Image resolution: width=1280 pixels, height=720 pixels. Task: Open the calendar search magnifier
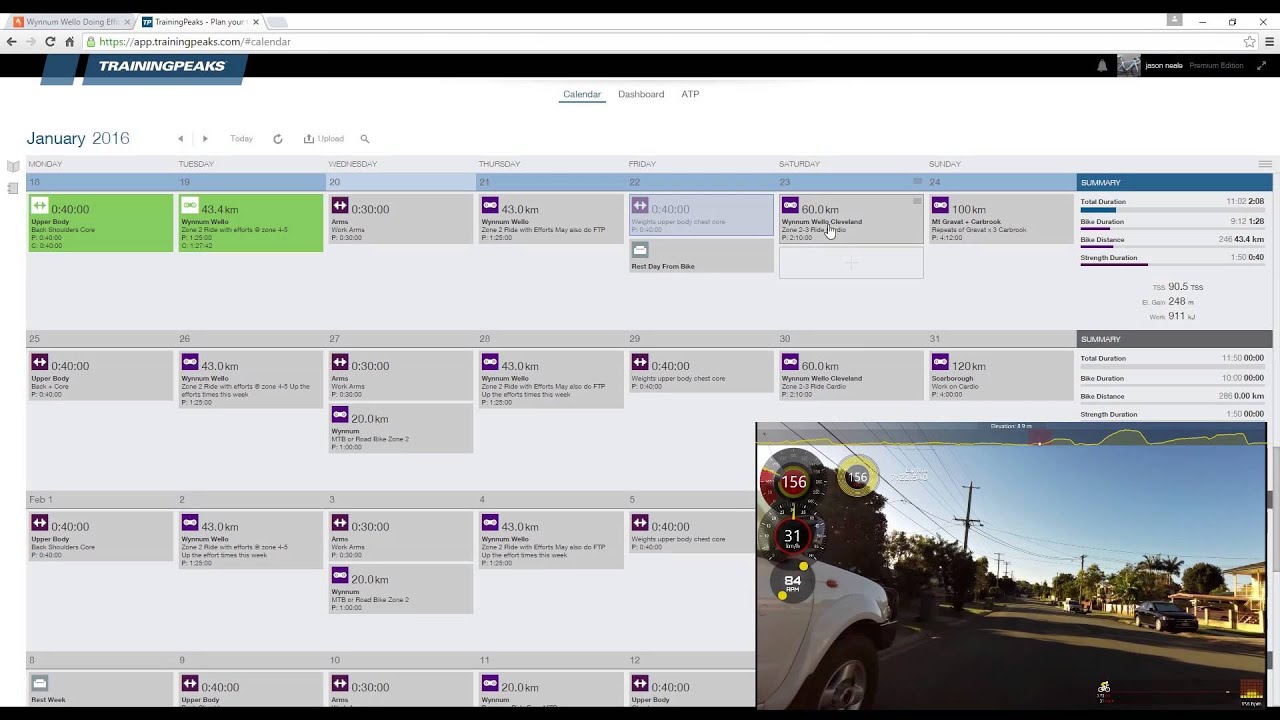coord(365,139)
